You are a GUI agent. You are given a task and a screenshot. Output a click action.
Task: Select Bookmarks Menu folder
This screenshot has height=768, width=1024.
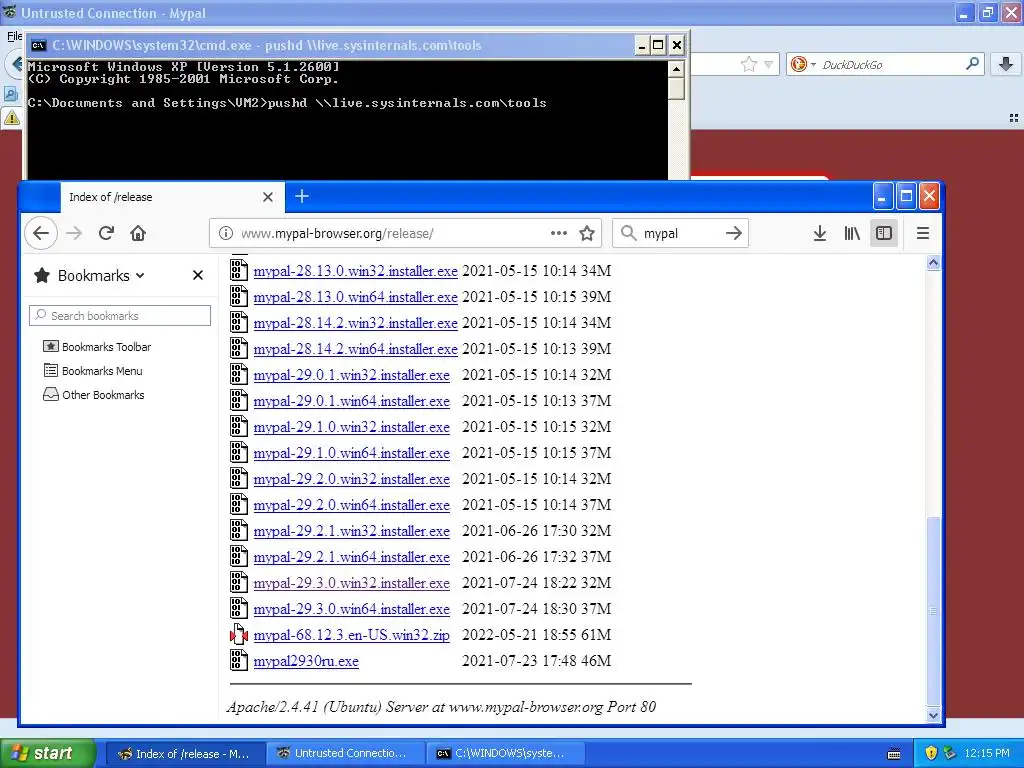(93, 371)
